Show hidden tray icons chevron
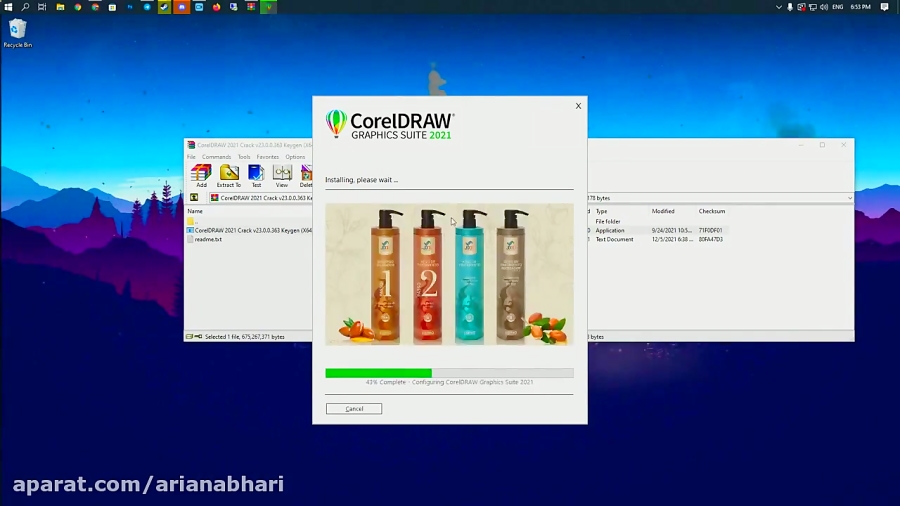 [779, 7]
